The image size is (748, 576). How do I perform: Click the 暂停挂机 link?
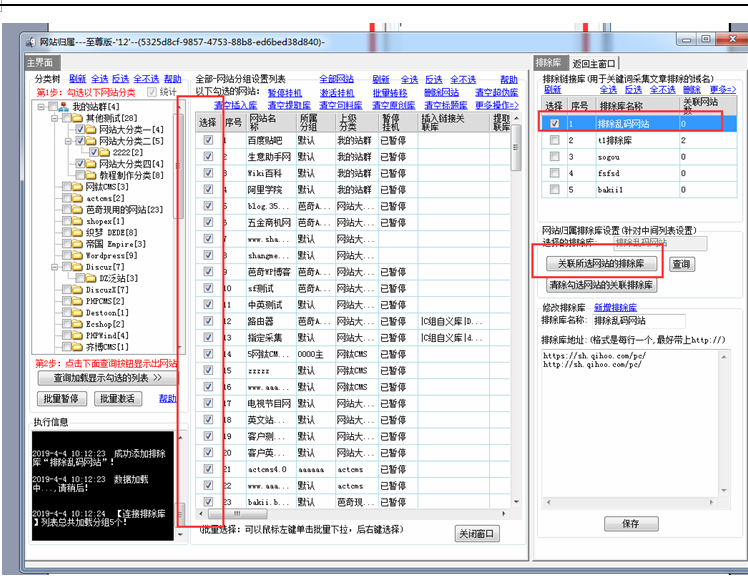click(284, 93)
